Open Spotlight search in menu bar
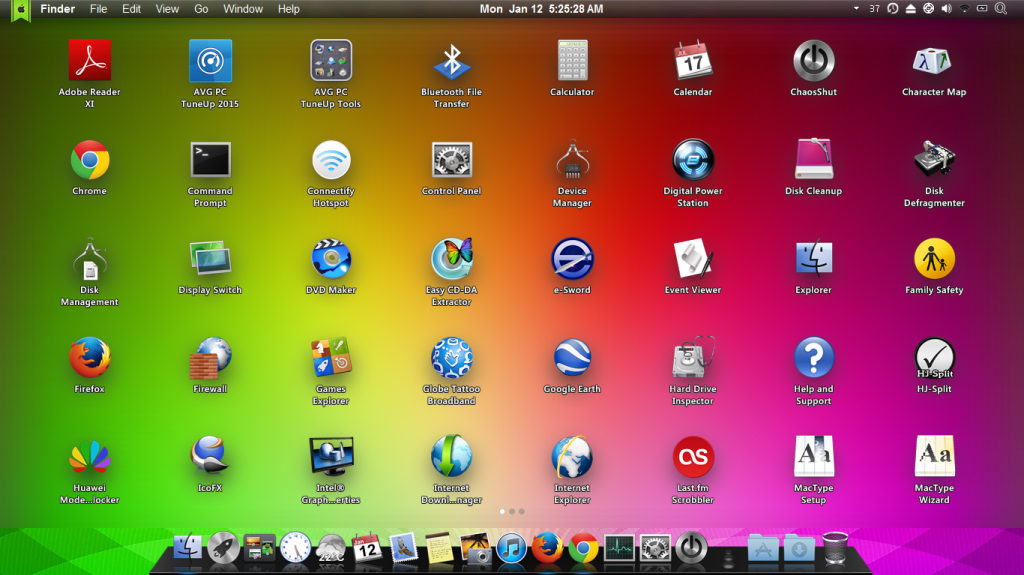Image resolution: width=1024 pixels, height=575 pixels. click(1000, 8)
